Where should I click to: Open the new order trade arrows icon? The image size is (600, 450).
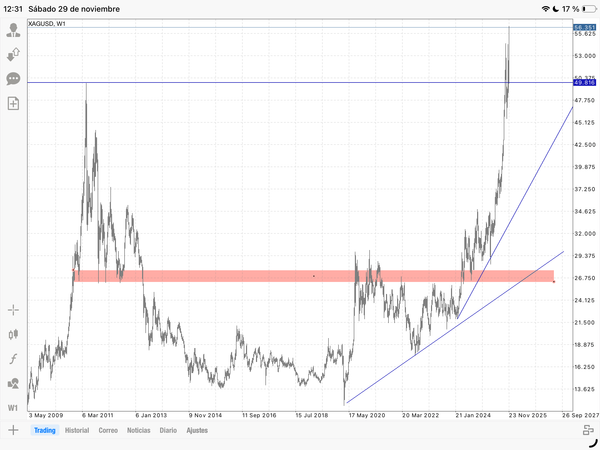coord(13,55)
